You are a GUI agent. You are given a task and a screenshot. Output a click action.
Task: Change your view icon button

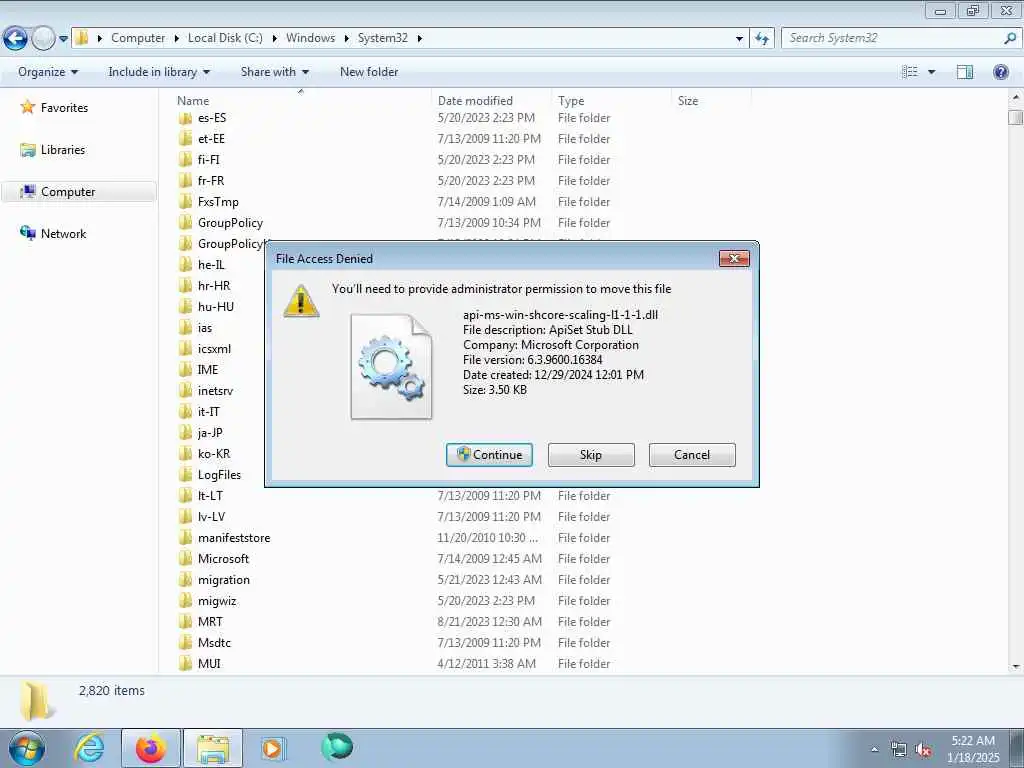click(x=910, y=72)
